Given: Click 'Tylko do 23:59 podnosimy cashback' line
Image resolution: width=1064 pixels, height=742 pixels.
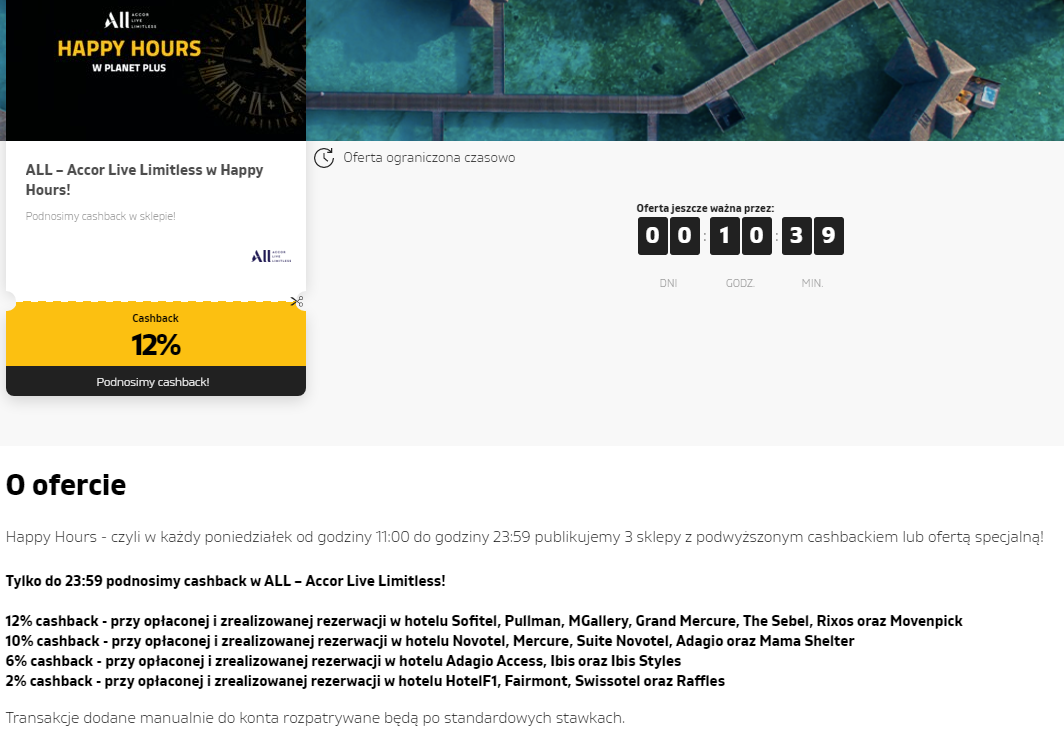Looking at the screenshot, I should pyautogui.click(x=225, y=581).
